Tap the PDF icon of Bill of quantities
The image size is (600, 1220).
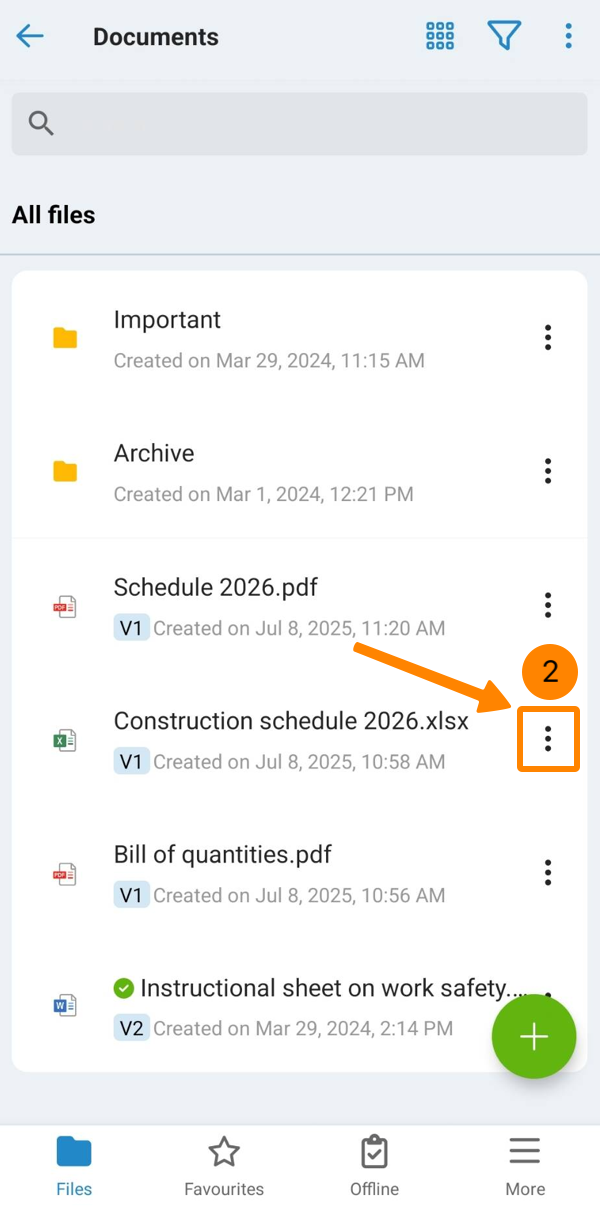coord(65,873)
